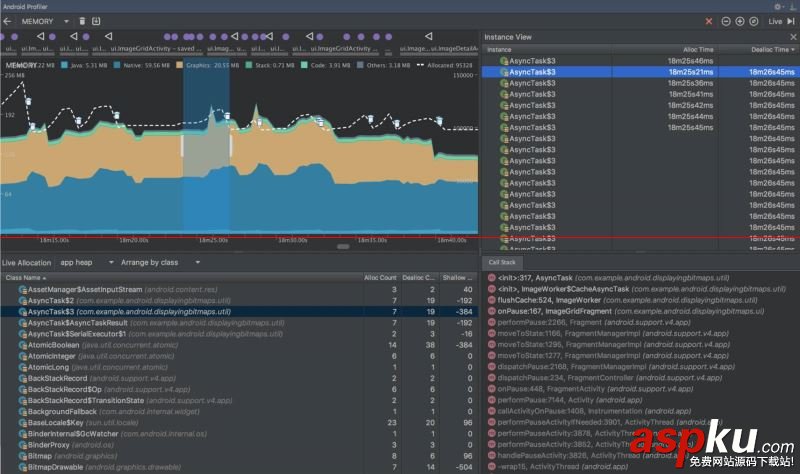Image resolution: width=800 pixels, height=474 pixels.
Task: Select AsyncTask$SerialExecutor$1 class row
Action: pos(239,334)
